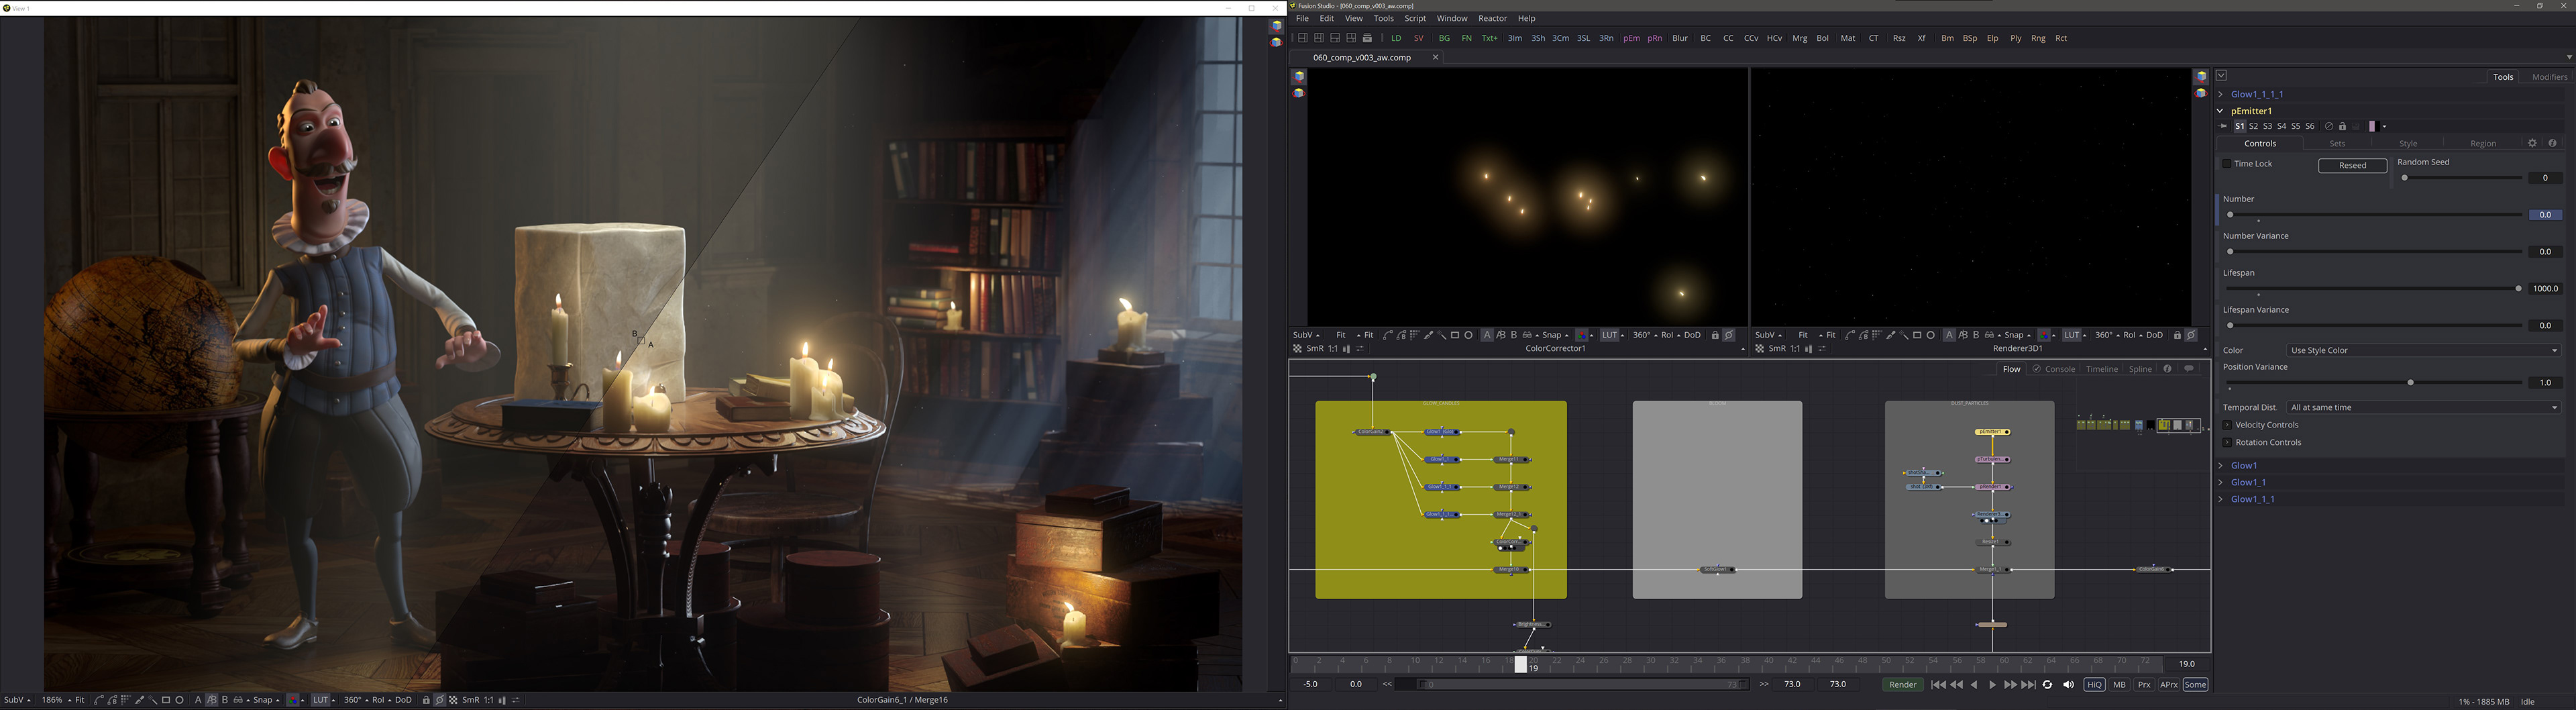
Task: Collapse the pEmitter1 tool controls
Action: coord(2221,112)
